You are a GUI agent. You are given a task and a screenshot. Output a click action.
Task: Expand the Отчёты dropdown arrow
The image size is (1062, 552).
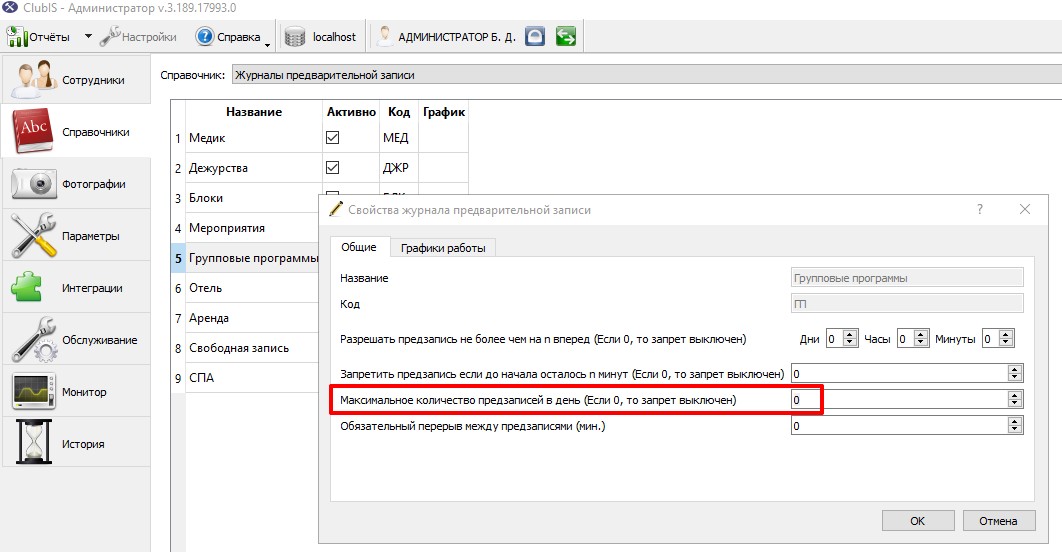pos(88,36)
